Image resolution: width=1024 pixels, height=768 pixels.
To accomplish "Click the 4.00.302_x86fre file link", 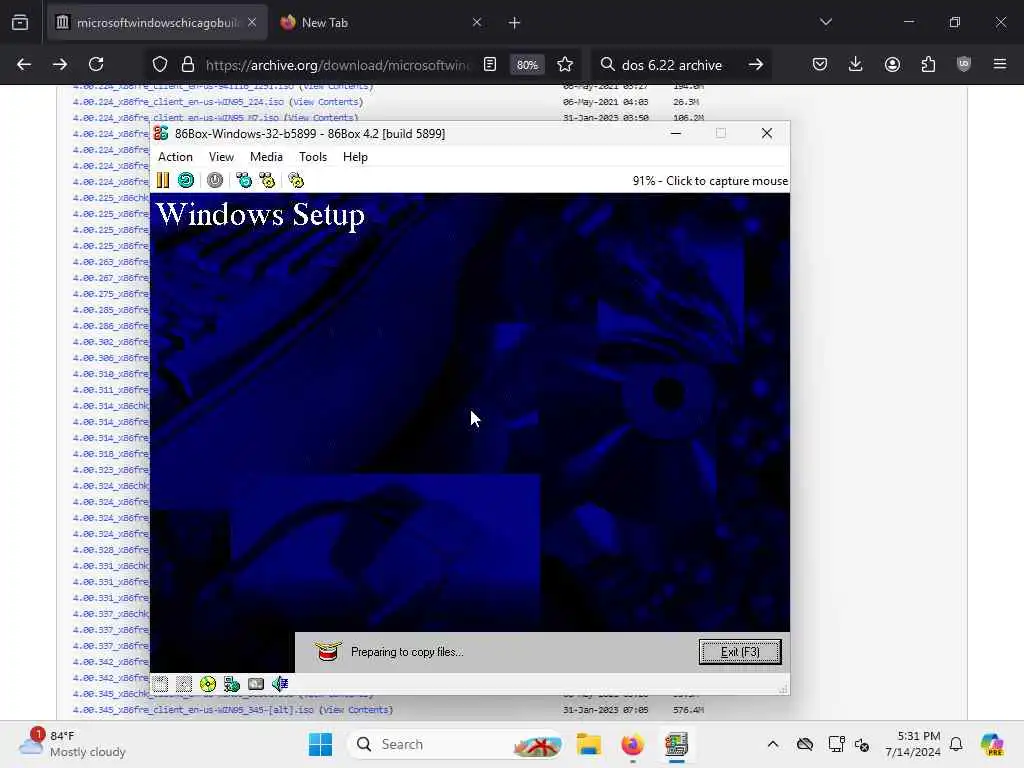I will tap(111, 342).
